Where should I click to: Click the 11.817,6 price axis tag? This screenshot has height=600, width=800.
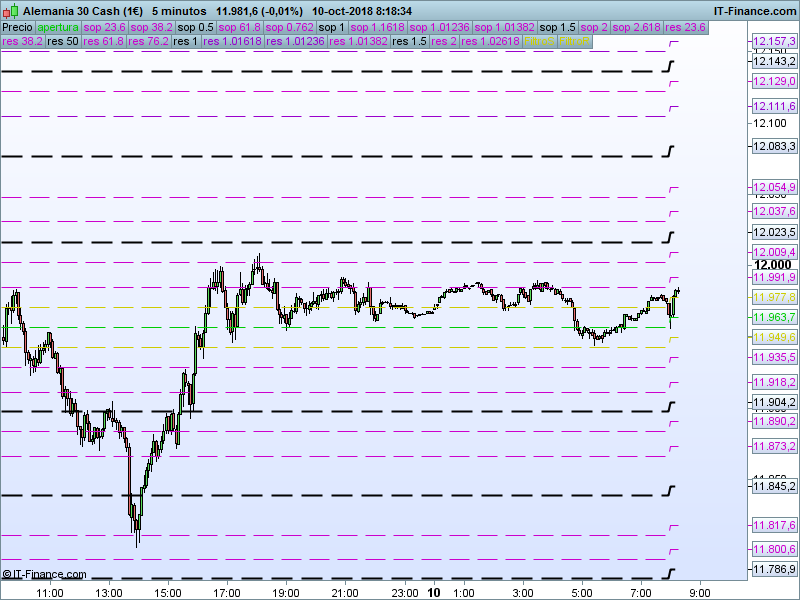click(774, 525)
